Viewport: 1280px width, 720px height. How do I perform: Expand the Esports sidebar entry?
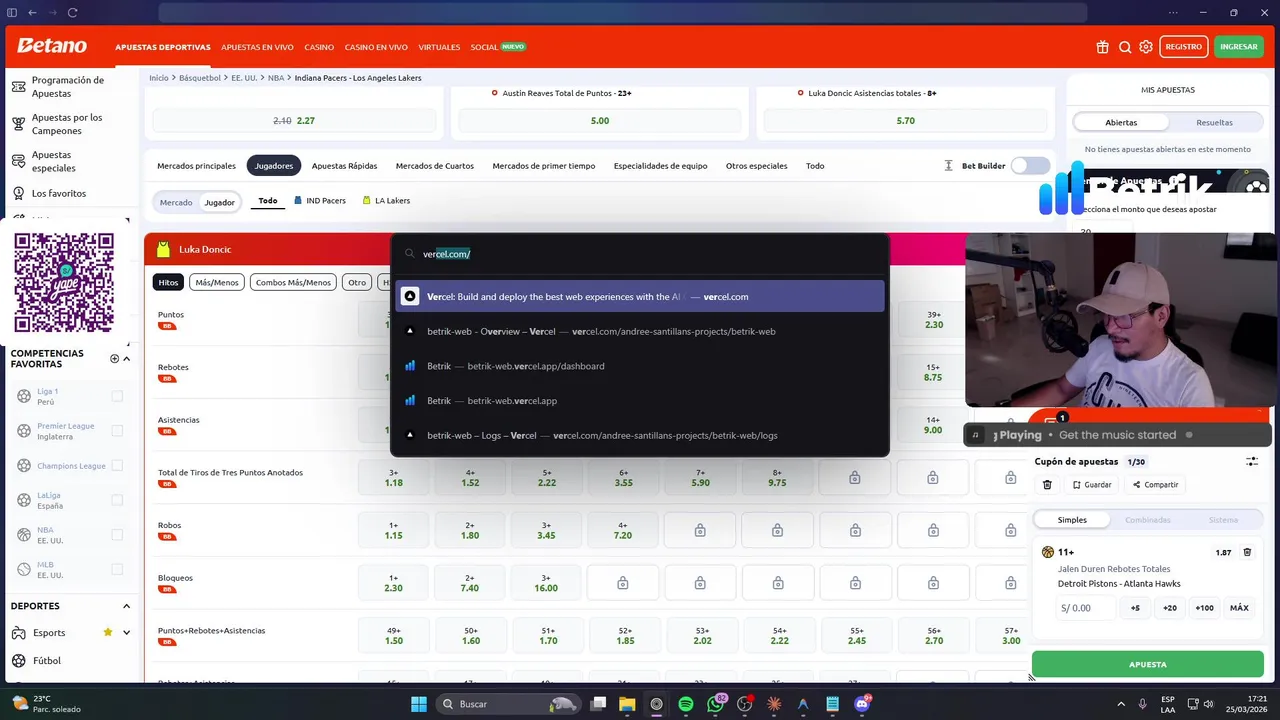[126, 632]
